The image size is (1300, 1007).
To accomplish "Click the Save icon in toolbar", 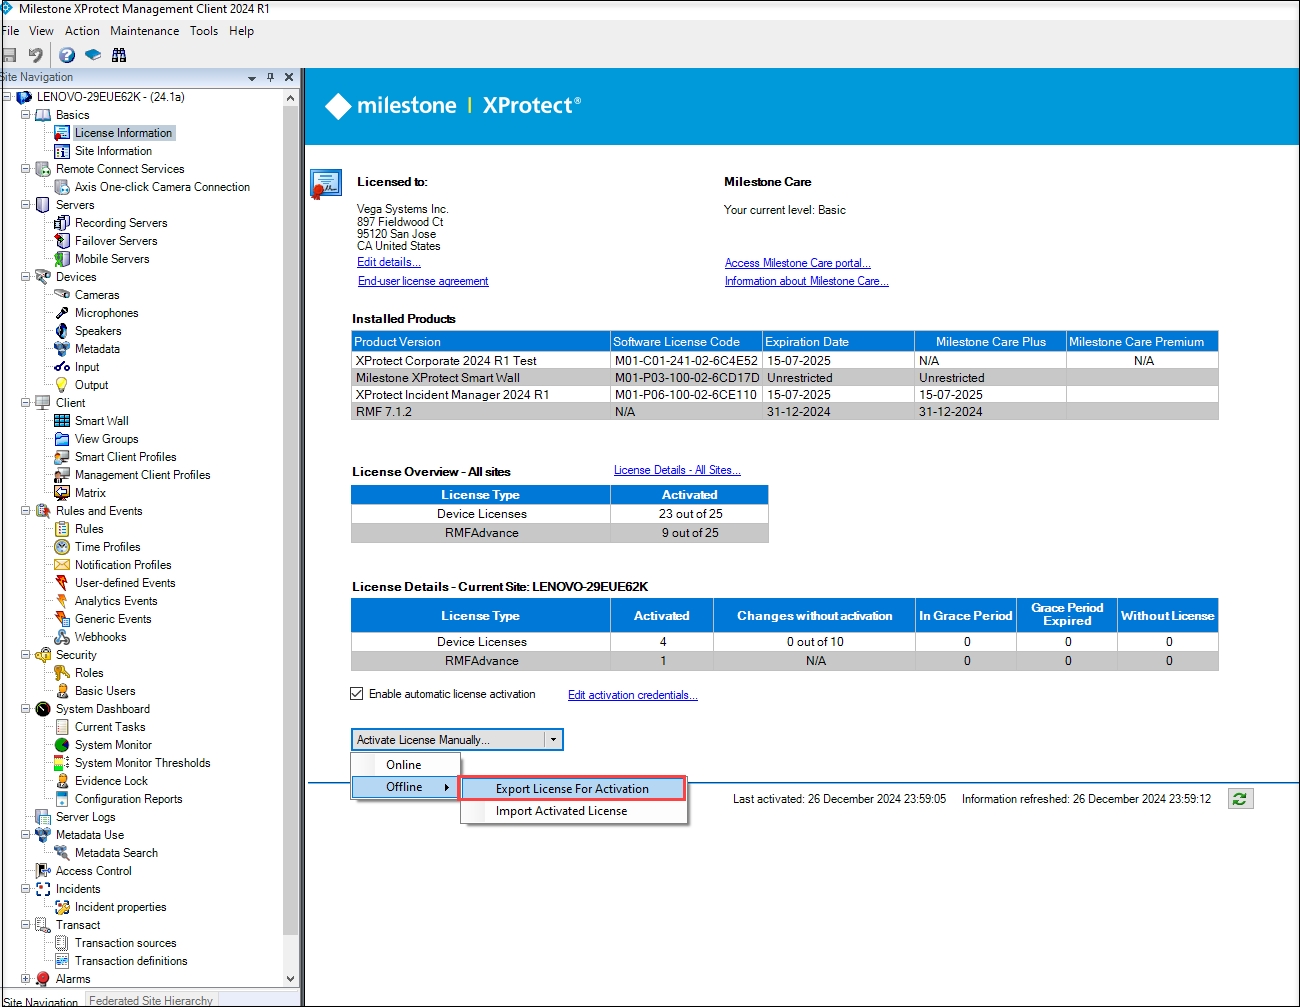I will click(x=9, y=55).
